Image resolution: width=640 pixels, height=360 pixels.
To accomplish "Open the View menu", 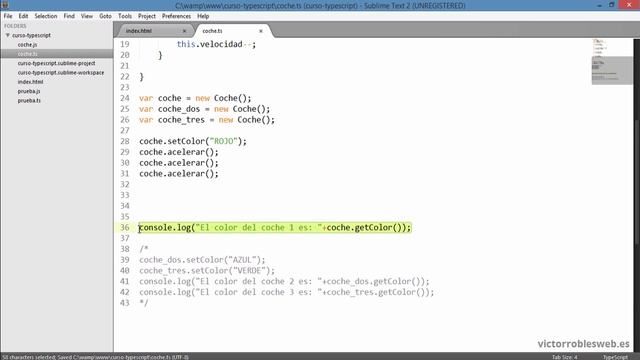I will pos(87,16).
